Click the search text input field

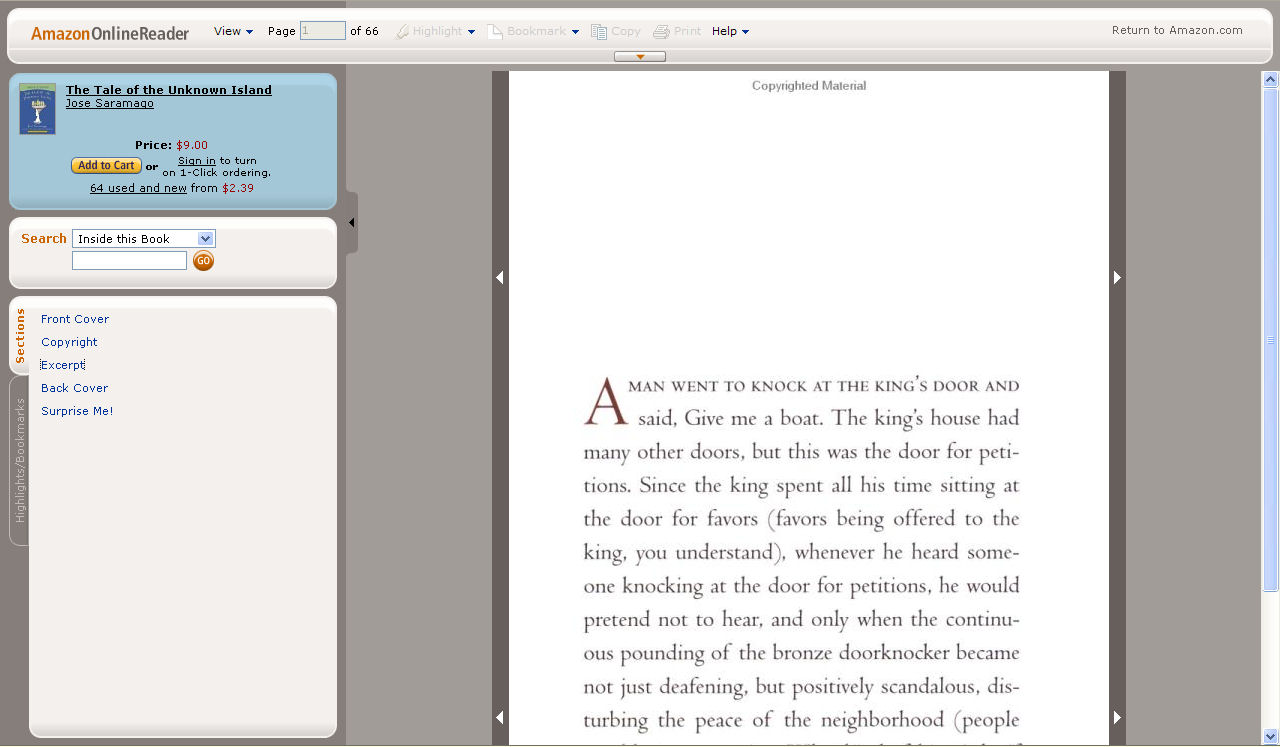coord(129,261)
